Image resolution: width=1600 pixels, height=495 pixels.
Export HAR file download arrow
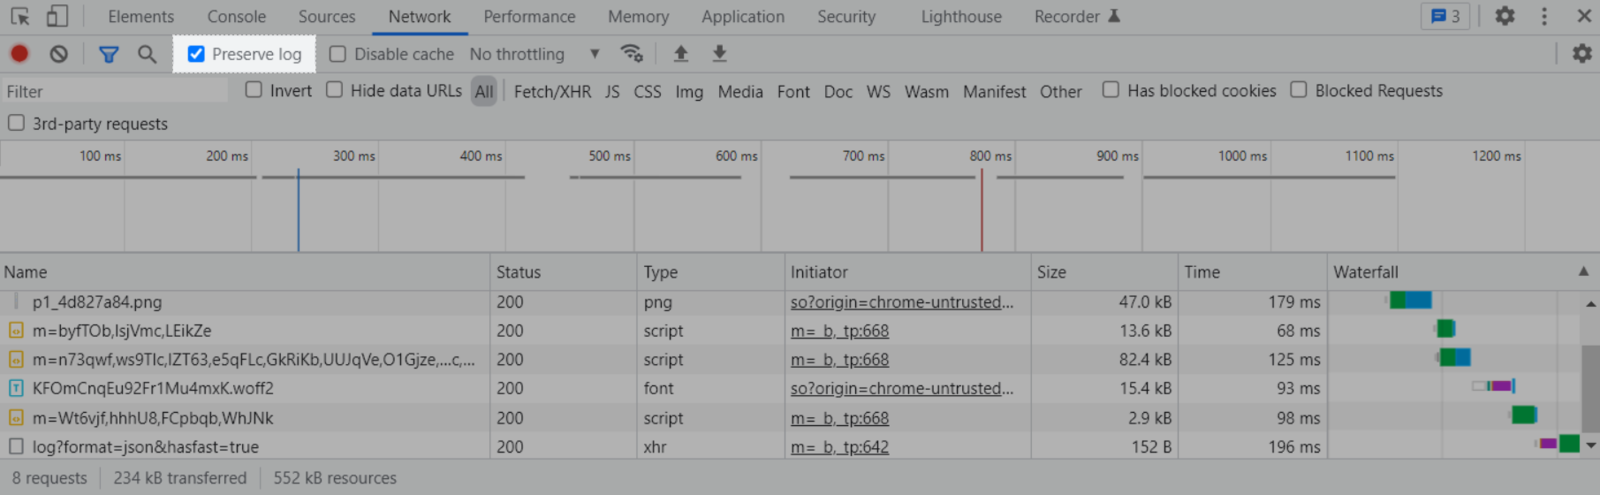tap(719, 54)
